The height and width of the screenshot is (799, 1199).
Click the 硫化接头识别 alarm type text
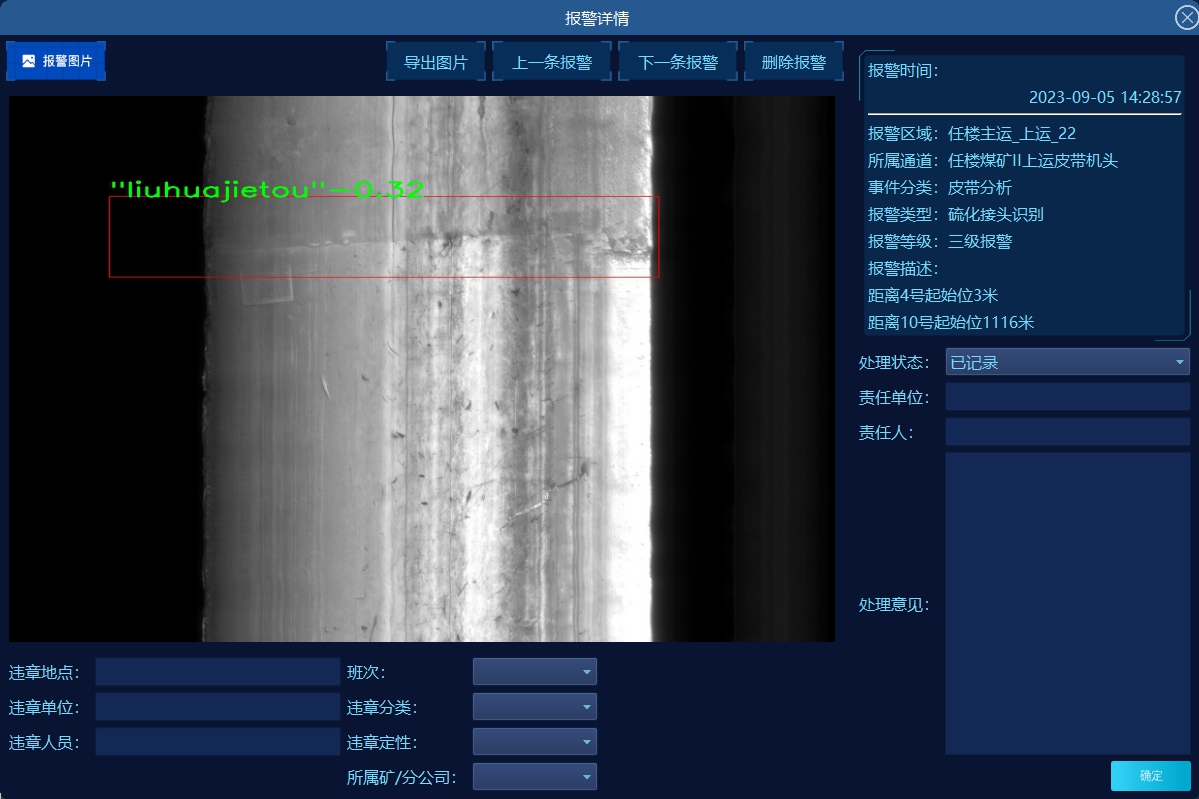[x=996, y=214]
